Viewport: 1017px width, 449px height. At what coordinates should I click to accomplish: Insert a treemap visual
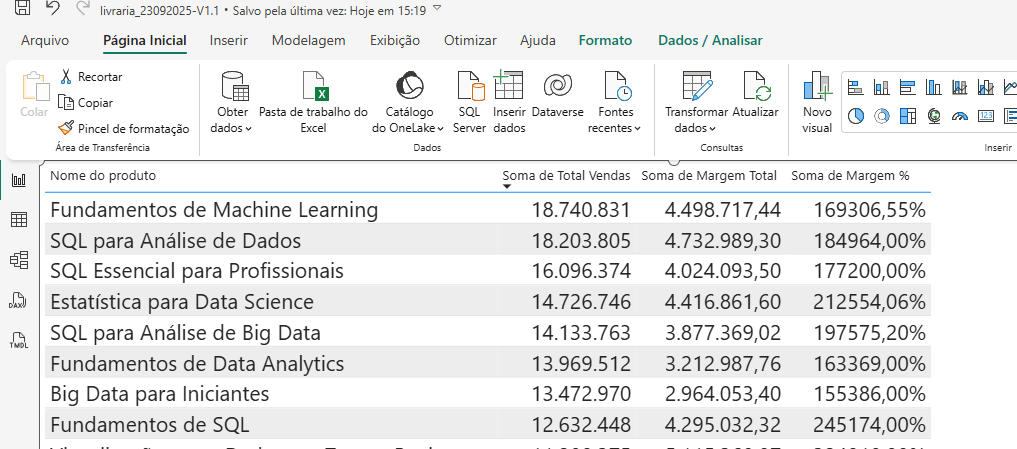(907, 116)
